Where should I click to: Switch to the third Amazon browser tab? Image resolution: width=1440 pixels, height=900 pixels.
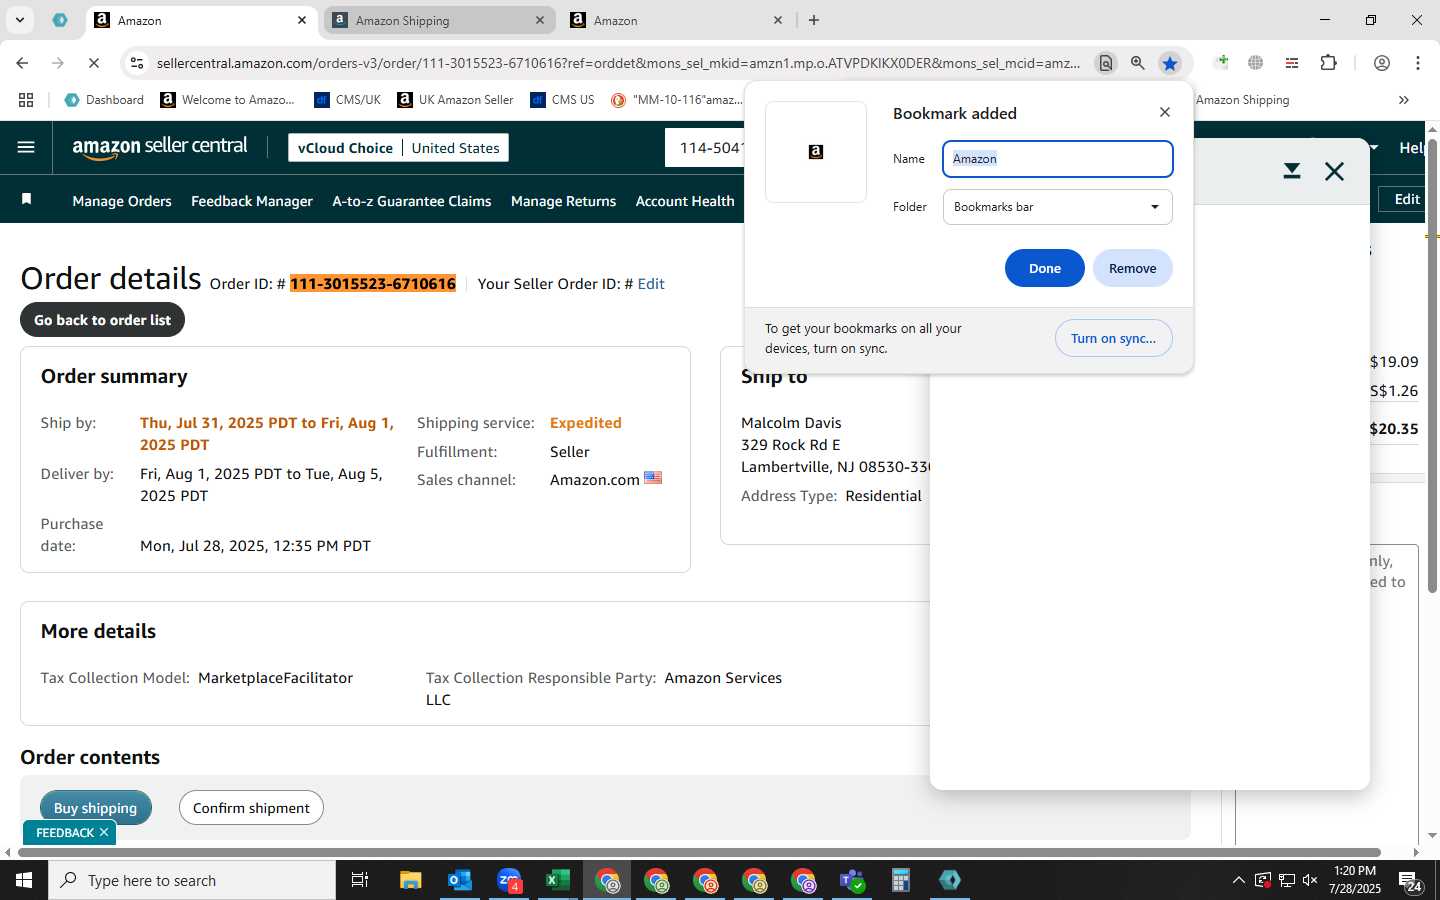(x=677, y=20)
